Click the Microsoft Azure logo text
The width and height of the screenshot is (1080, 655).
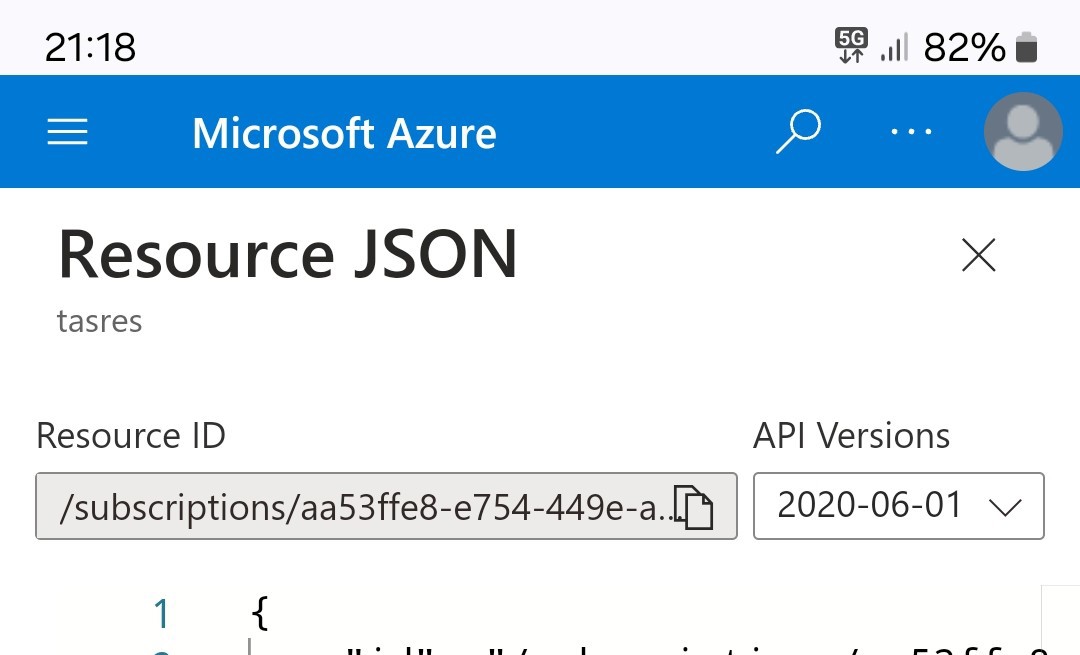[x=344, y=132]
